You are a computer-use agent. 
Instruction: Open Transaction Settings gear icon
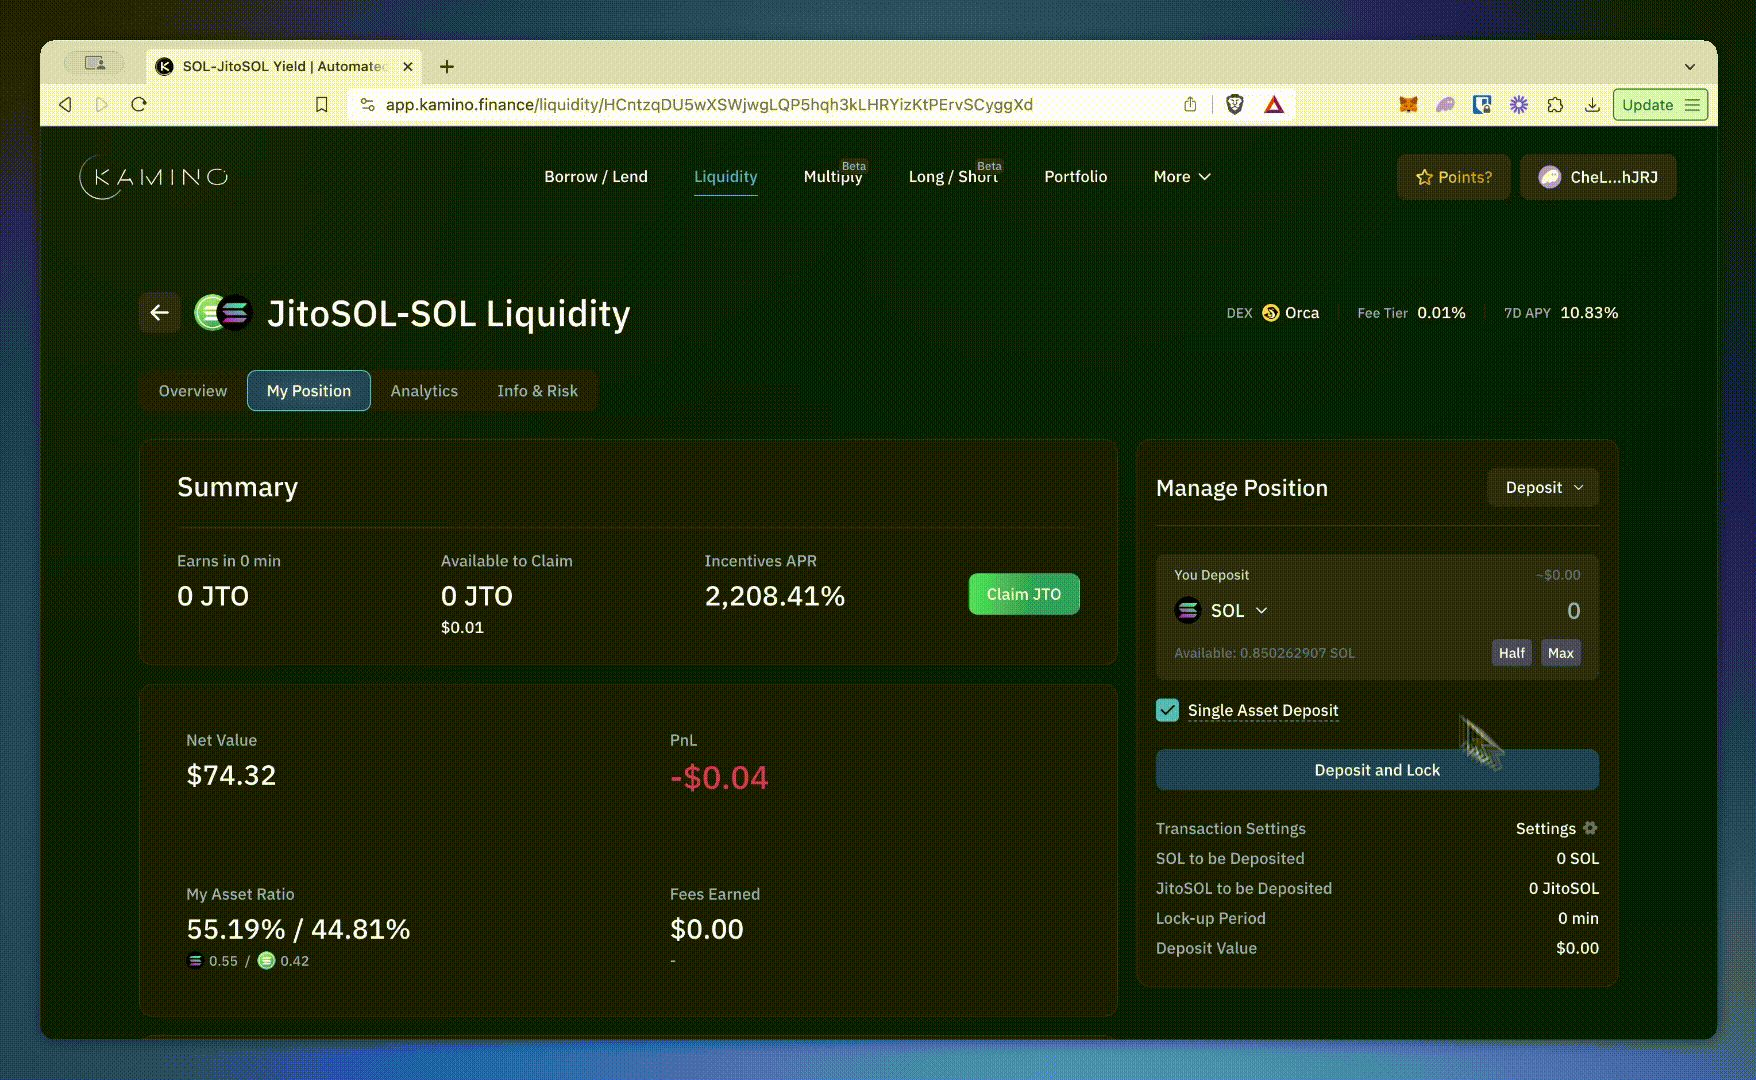(1590, 828)
